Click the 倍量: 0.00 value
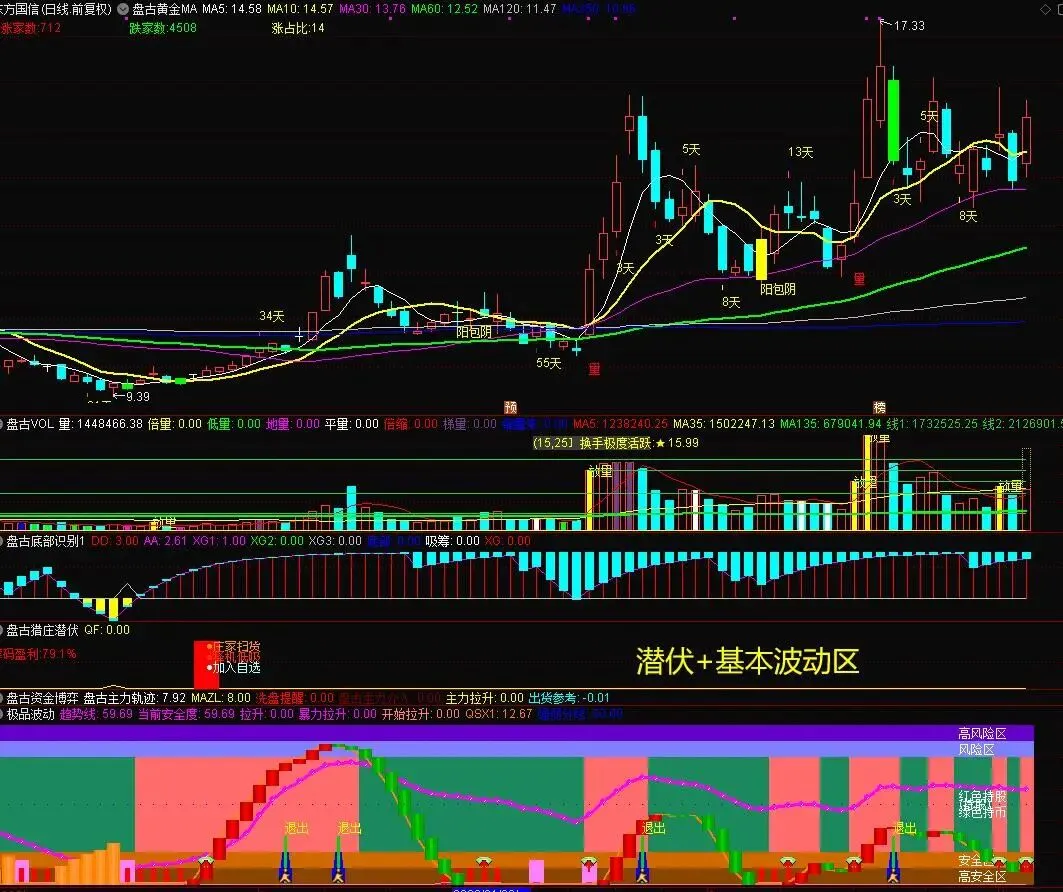The height and width of the screenshot is (892, 1063). pos(175,424)
